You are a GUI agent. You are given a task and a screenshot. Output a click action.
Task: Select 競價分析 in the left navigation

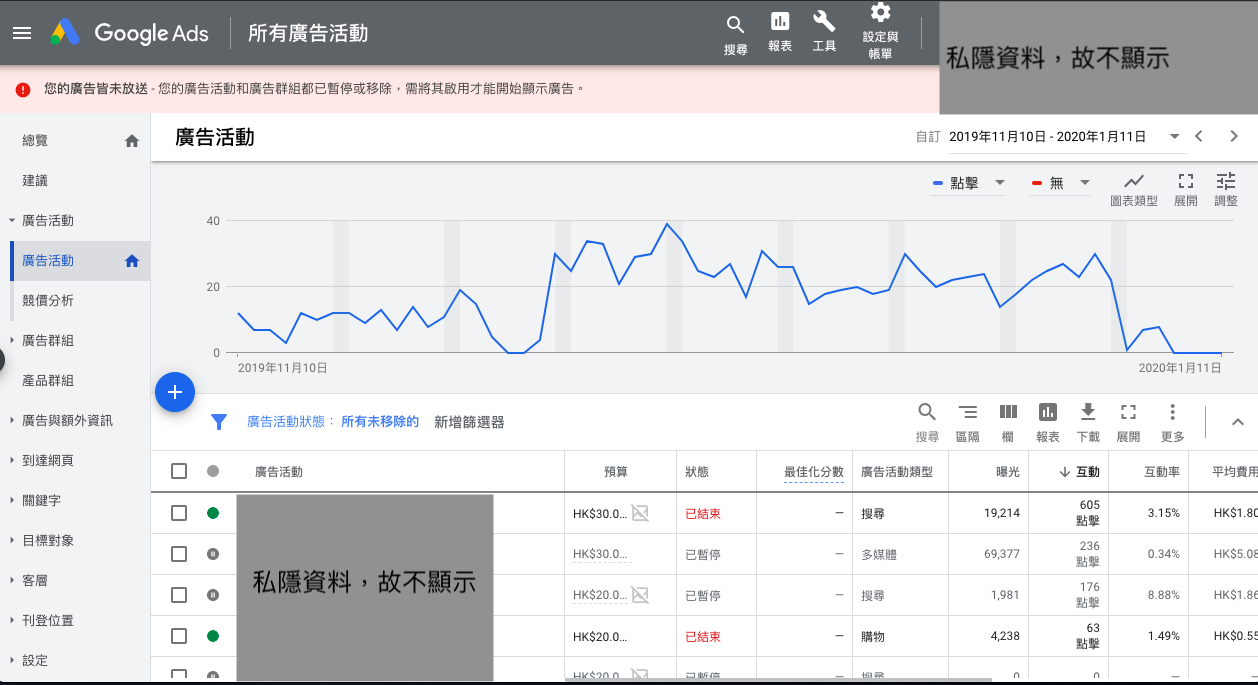click(x=48, y=300)
